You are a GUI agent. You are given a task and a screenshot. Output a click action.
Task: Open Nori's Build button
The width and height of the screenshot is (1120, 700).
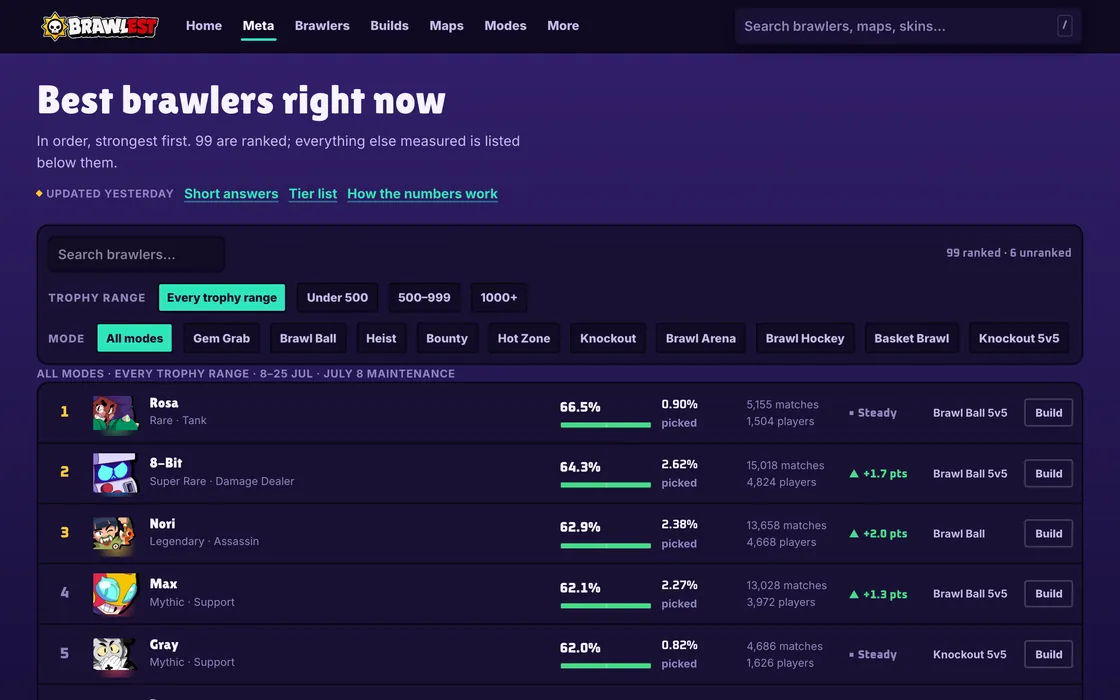1049,533
